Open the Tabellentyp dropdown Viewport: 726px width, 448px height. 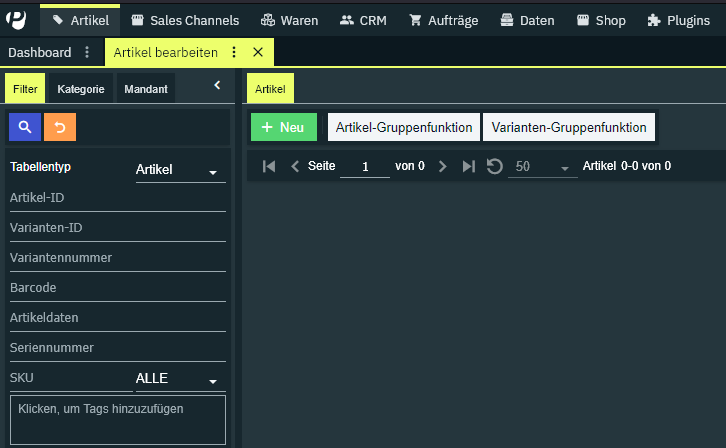click(x=179, y=170)
